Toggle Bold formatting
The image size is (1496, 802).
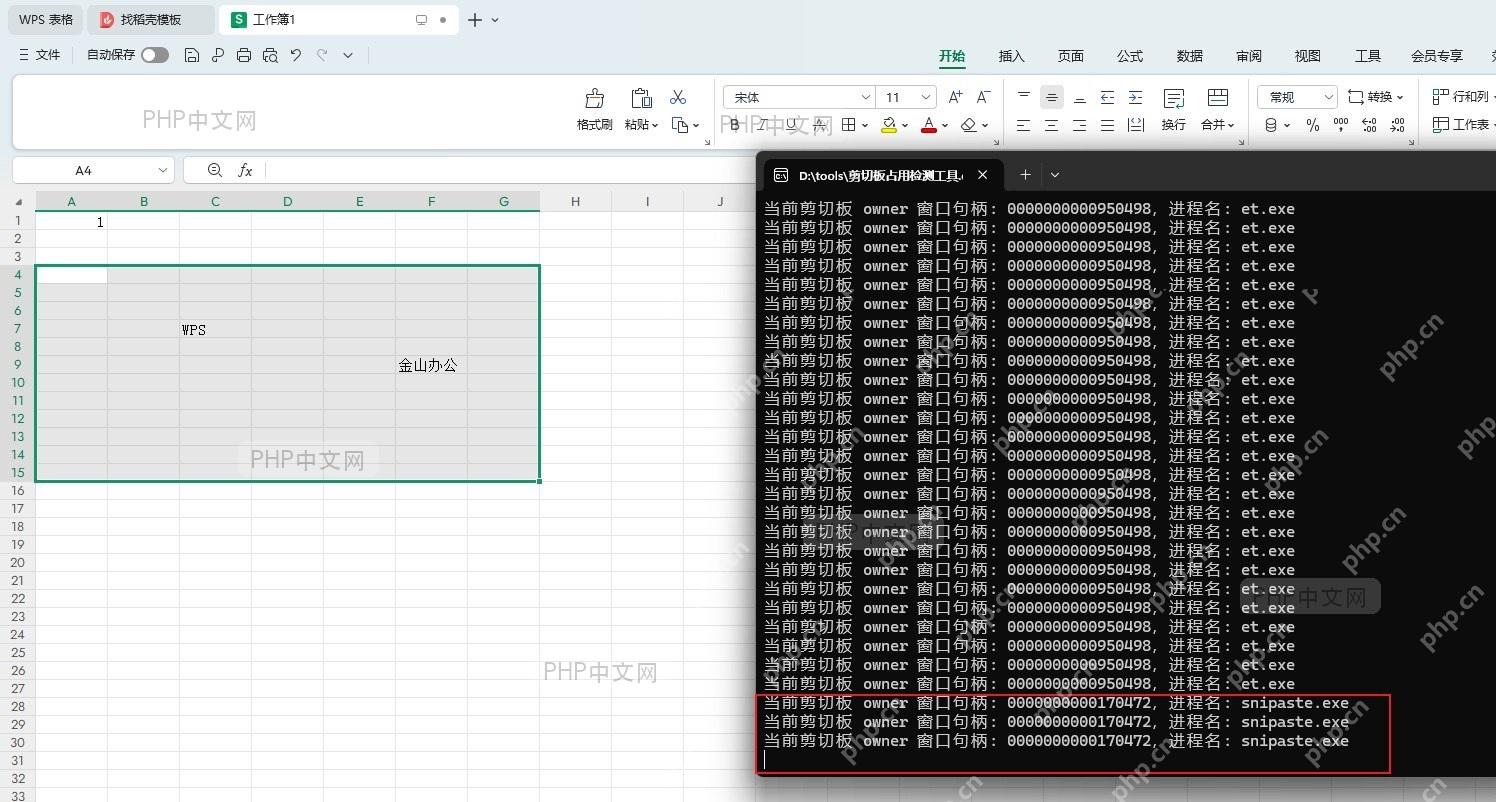[735, 125]
